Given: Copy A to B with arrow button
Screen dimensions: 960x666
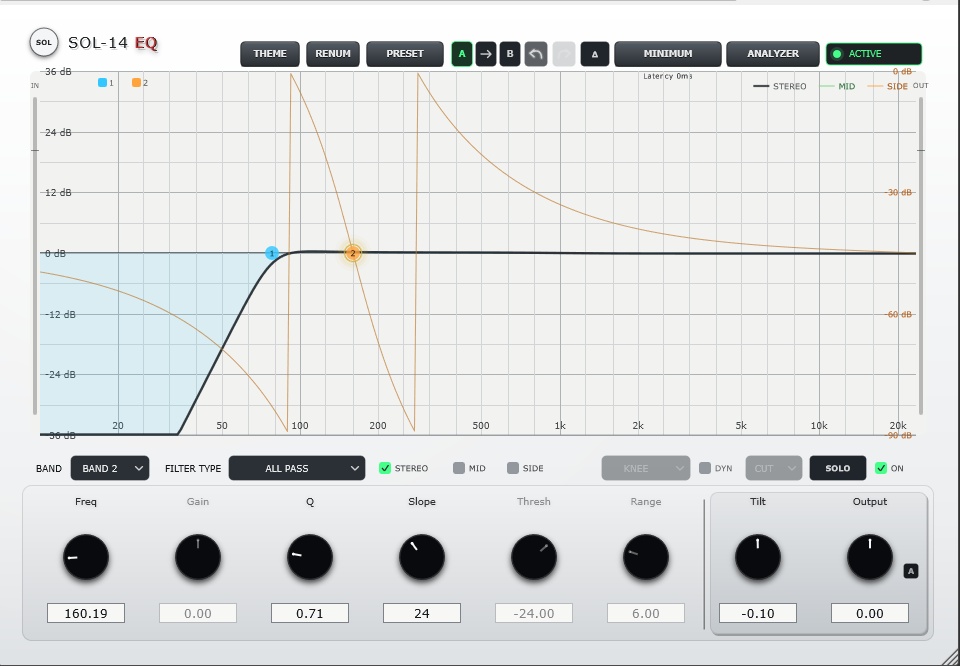Looking at the screenshot, I should pos(486,54).
